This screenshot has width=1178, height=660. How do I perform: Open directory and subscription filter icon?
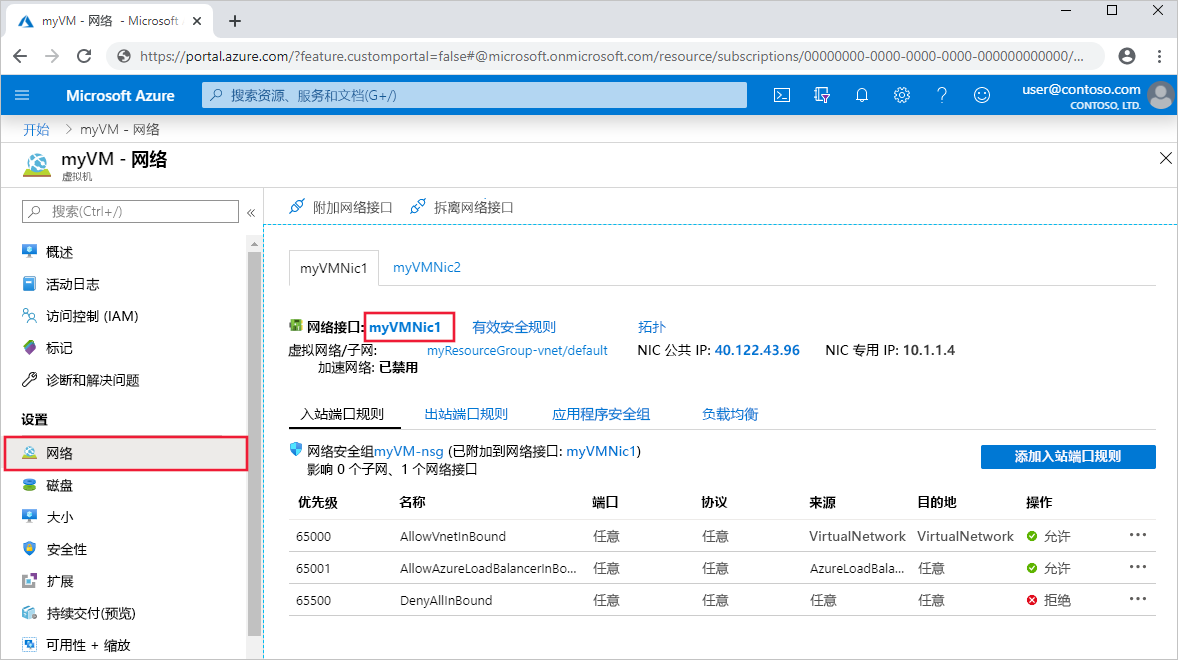(x=822, y=95)
